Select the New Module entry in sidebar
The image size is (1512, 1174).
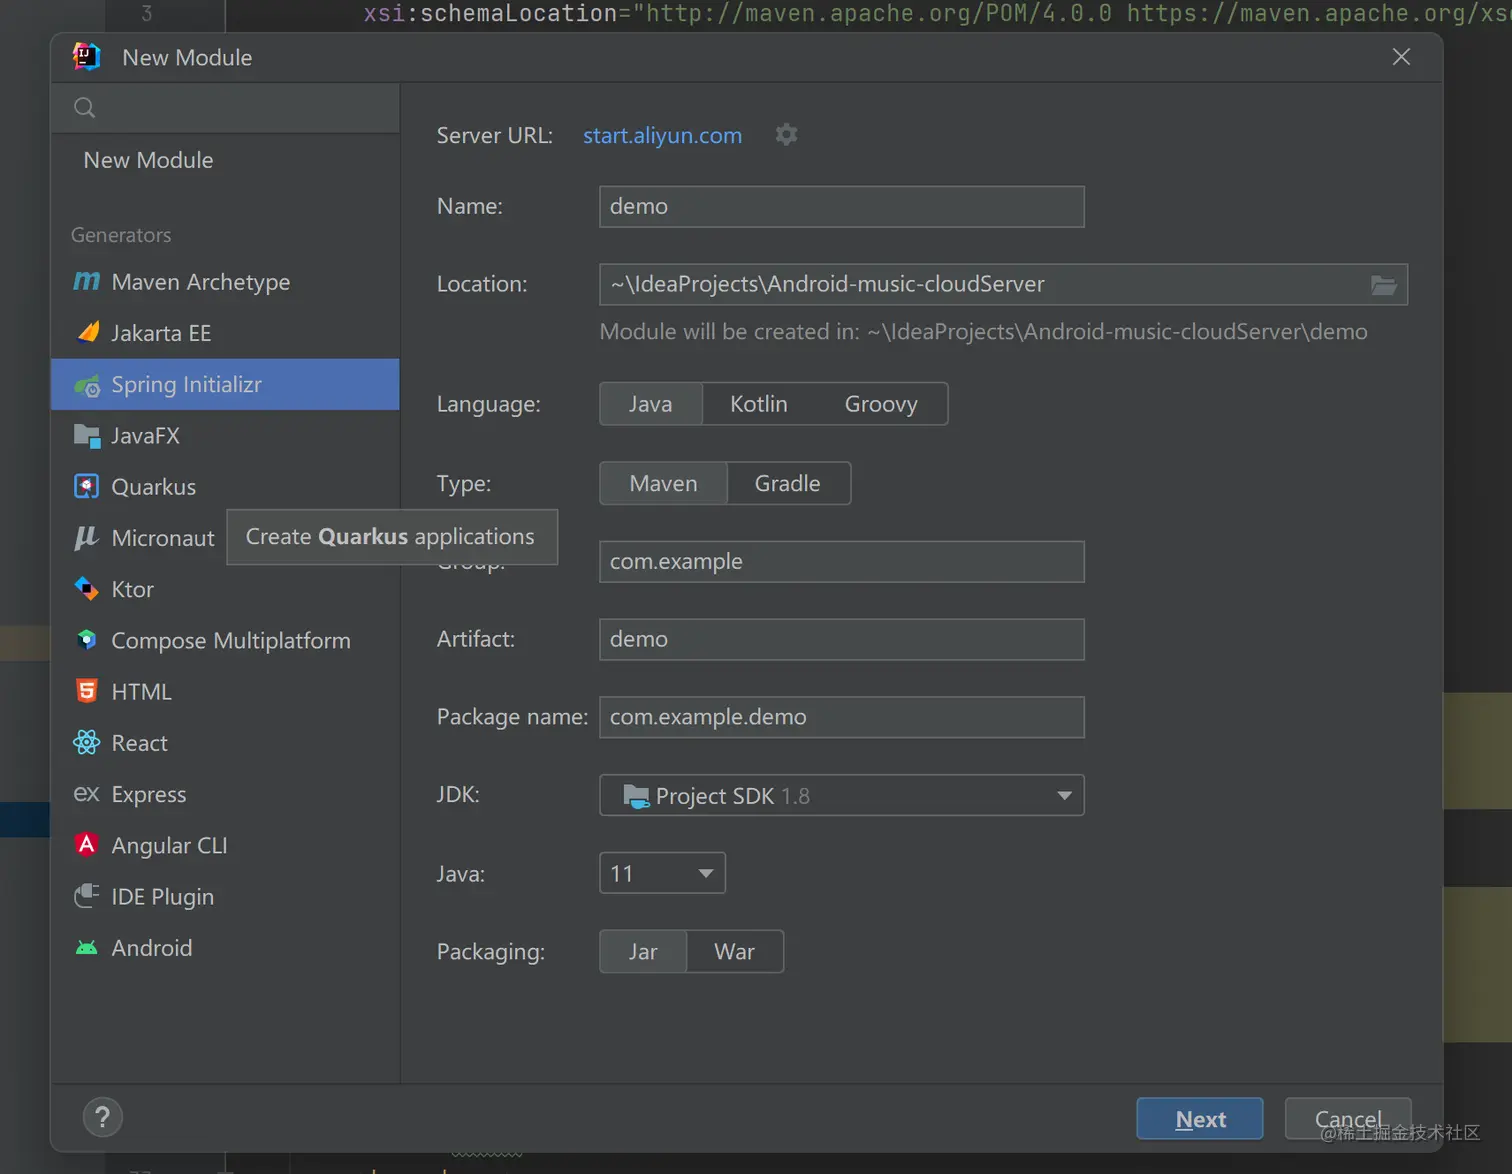[225, 160]
